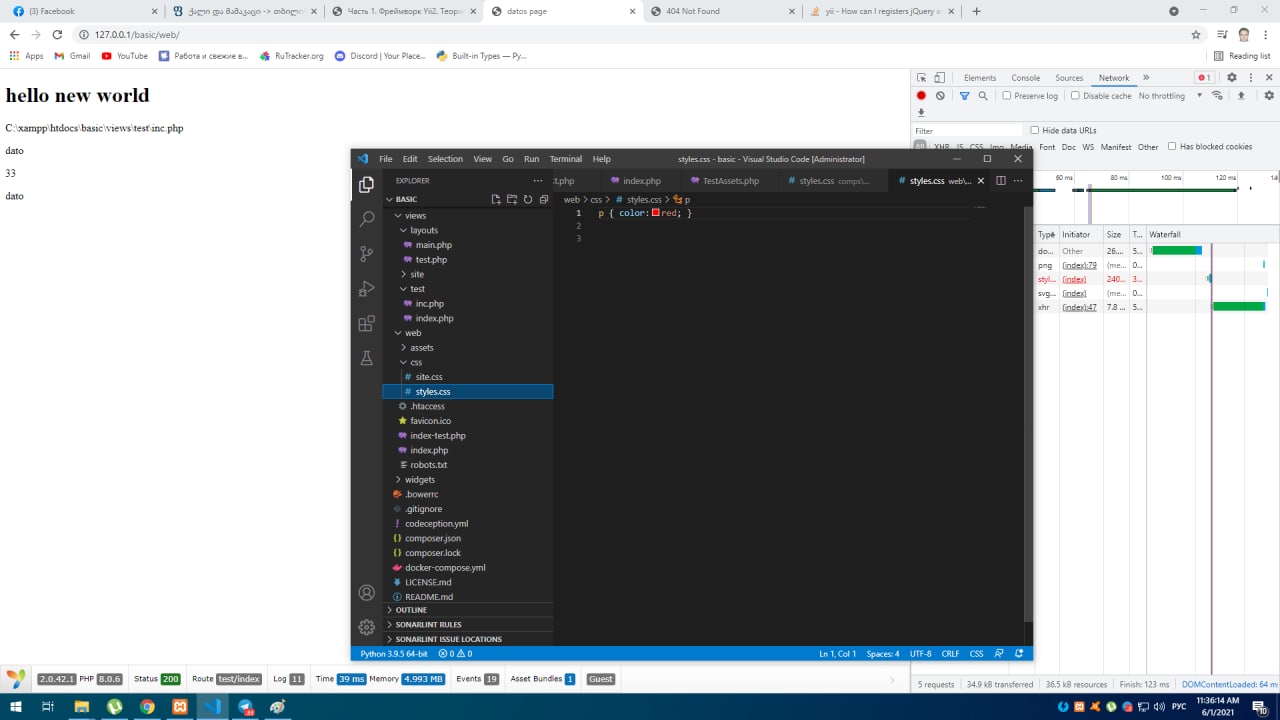This screenshot has width=1280, height=720.
Task: Open Explorer view in VS Code activity bar
Action: [x=366, y=184]
